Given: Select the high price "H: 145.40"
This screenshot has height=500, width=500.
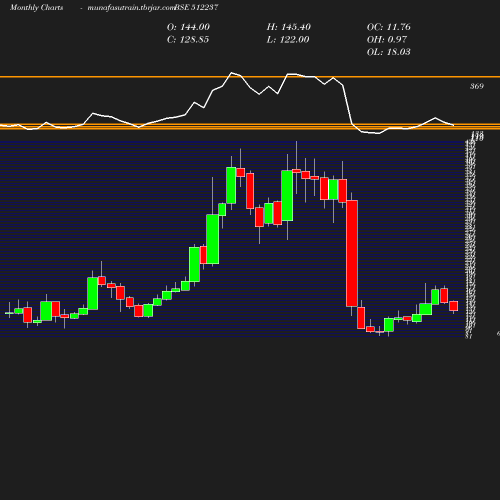Looking at the screenshot, I should 289,27.
